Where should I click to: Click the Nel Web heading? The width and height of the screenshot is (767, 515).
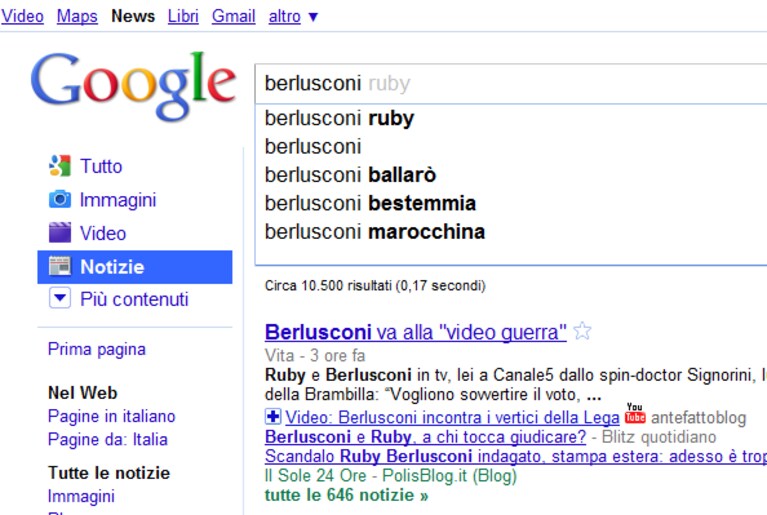point(83,393)
